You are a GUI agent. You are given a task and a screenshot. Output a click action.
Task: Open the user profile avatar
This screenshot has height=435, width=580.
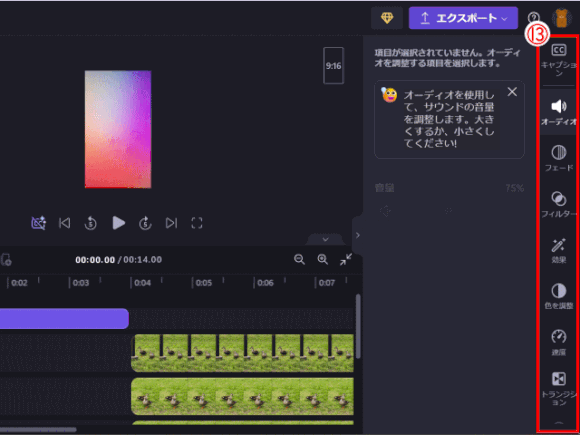[562, 18]
